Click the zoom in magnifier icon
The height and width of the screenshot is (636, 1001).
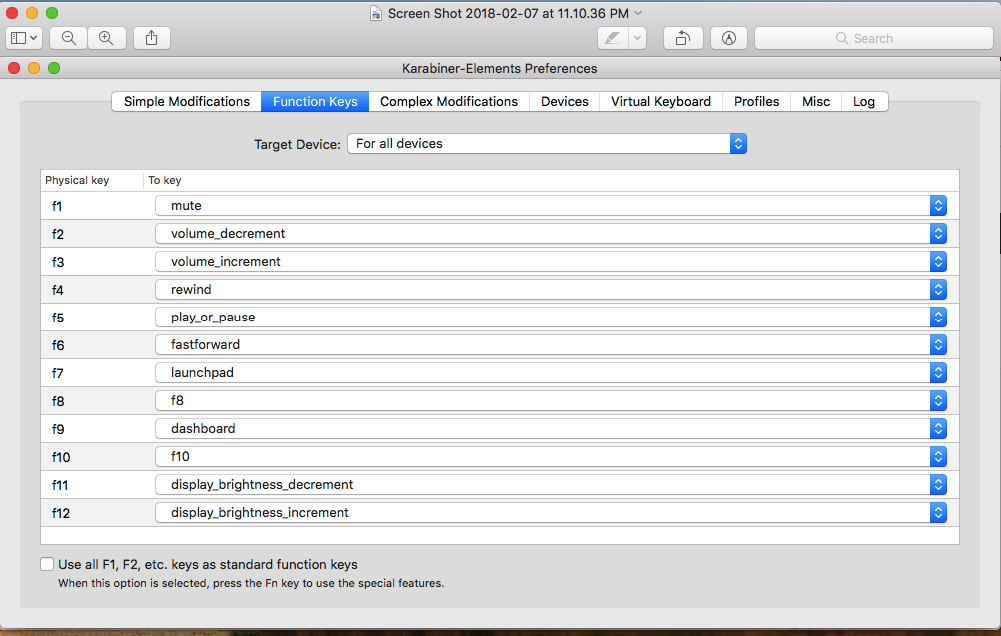pyautogui.click(x=106, y=38)
